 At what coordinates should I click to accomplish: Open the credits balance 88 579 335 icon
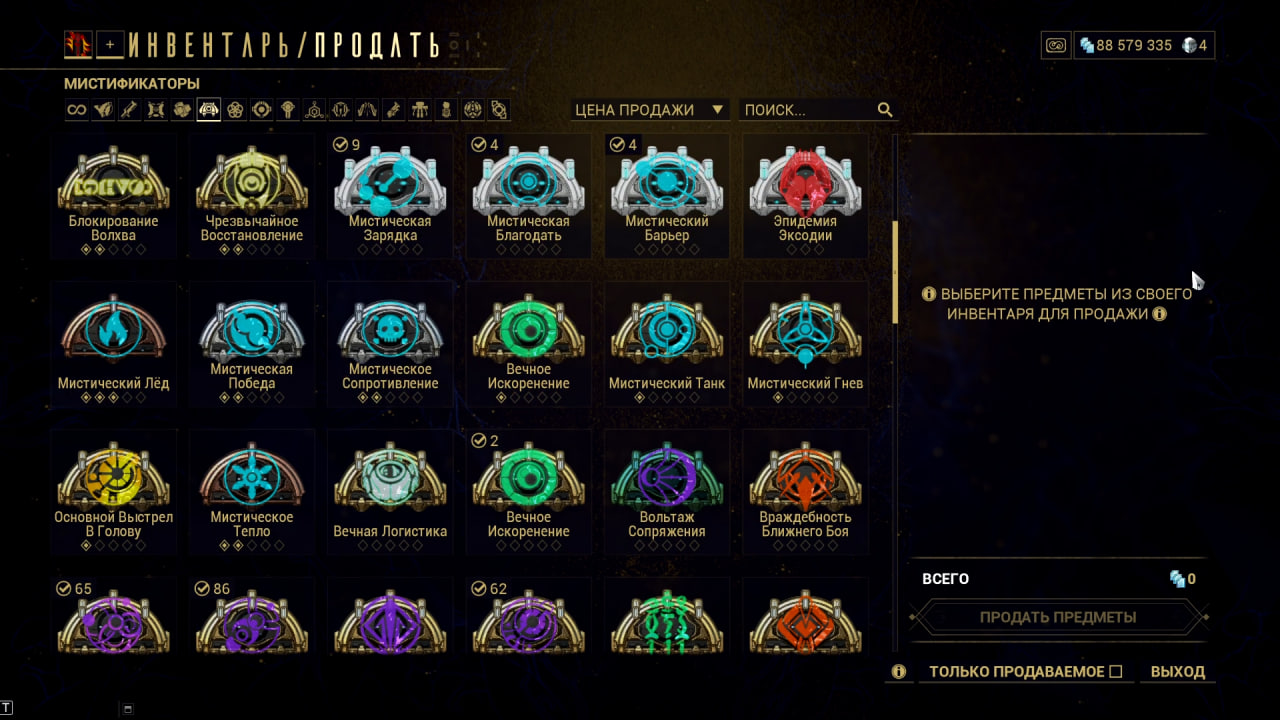pyautogui.click(x=1087, y=45)
